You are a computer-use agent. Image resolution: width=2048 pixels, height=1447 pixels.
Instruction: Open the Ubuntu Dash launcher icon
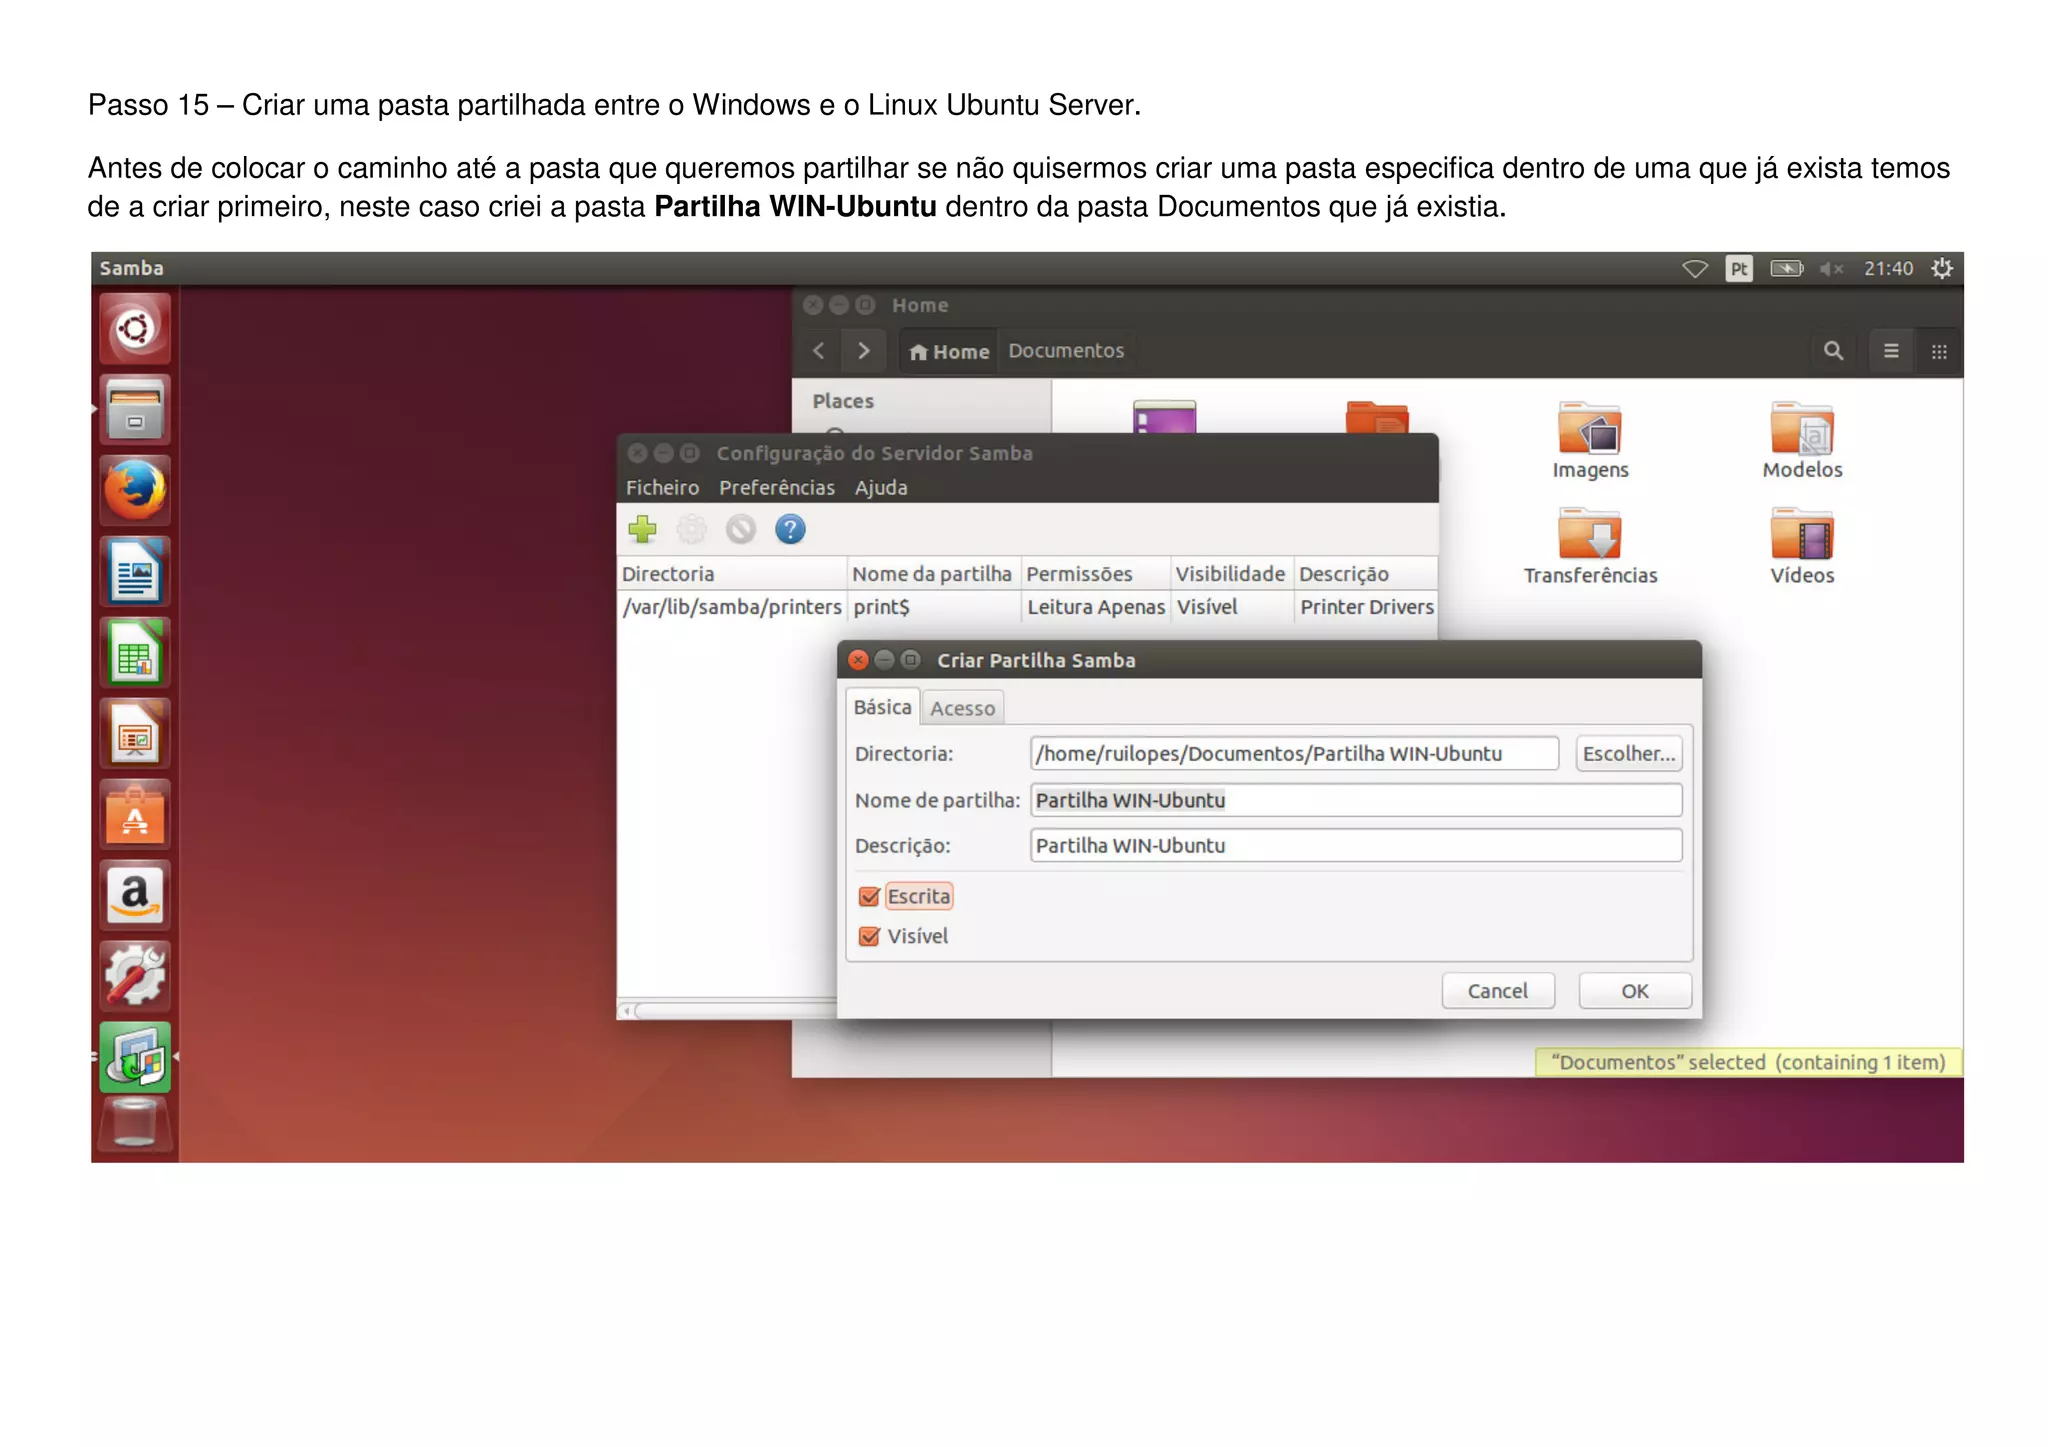pyautogui.click(x=135, y=329)
